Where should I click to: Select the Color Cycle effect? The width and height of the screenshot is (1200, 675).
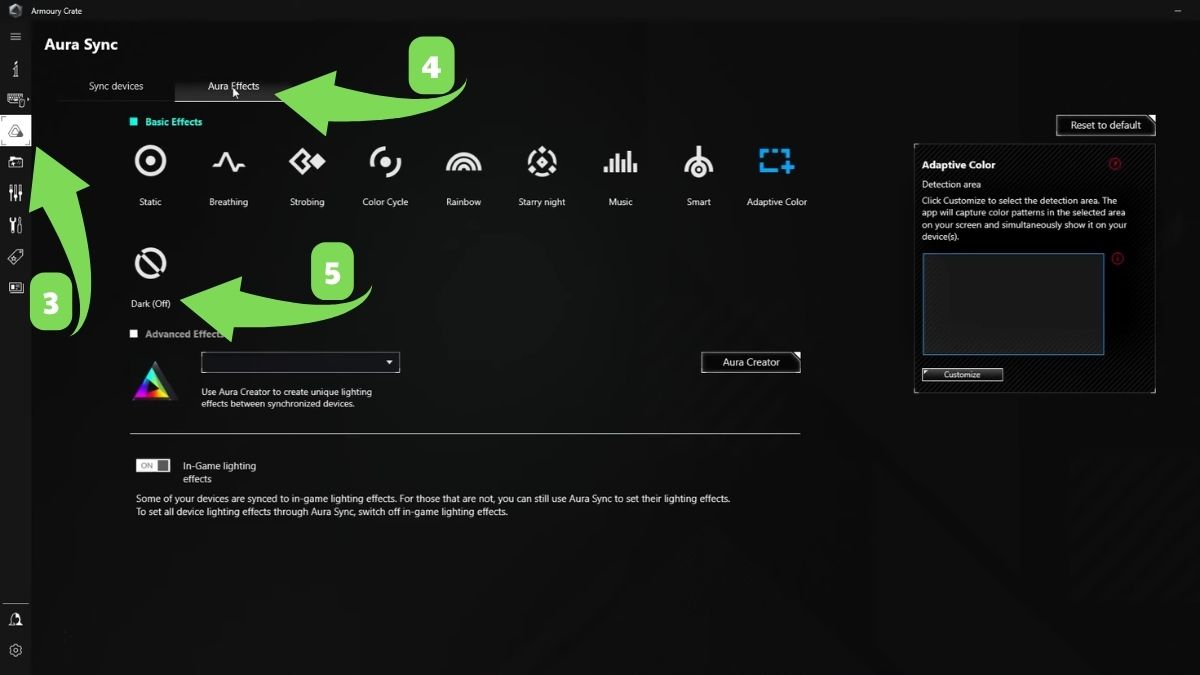[385, 174]
